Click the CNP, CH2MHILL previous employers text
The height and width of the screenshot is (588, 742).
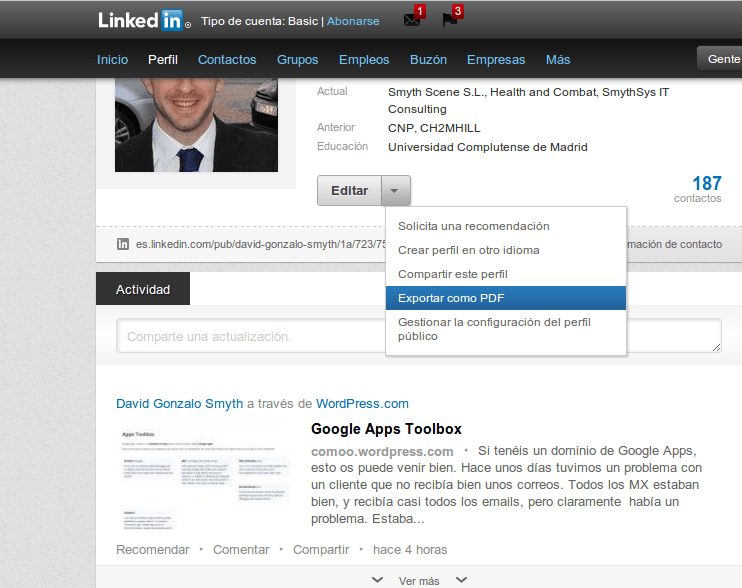434,128
